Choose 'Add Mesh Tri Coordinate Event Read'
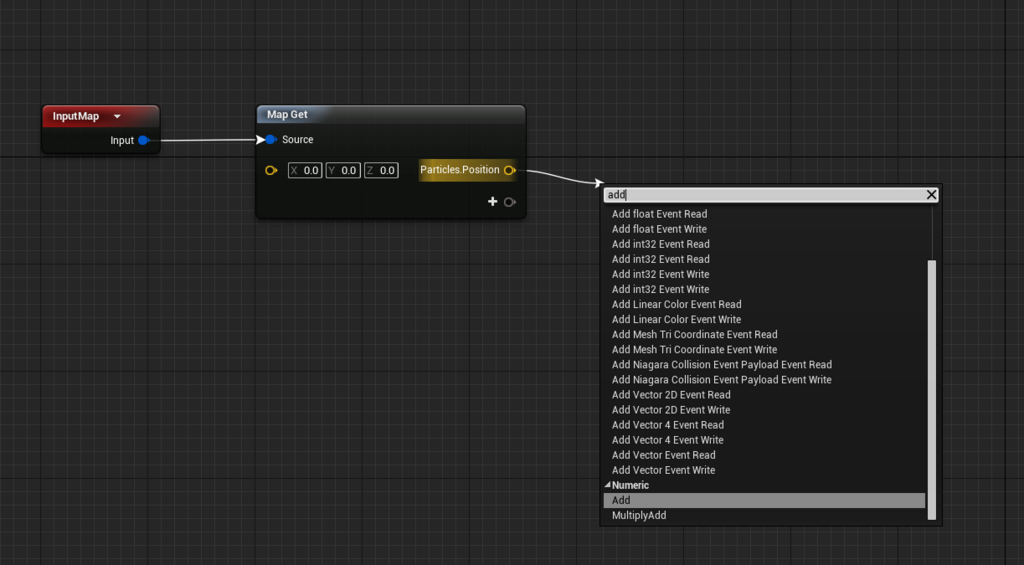The width and height of the screenshot is (1024, 565). (x=694, y=334)
